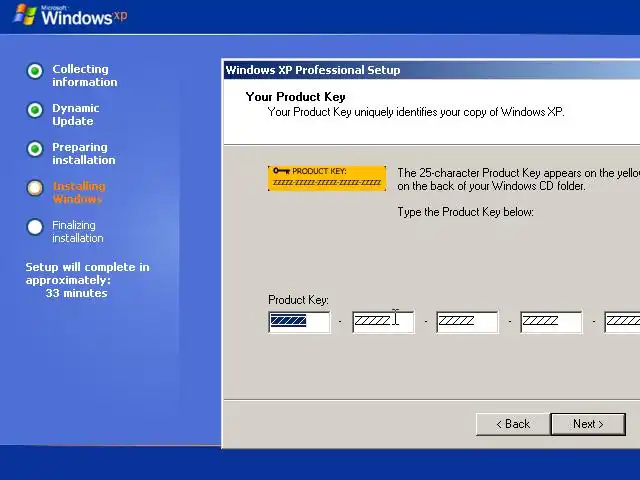The height and width of the screenshot is (480, 640).
Task: Click the '33 minutes' remaining time text
Action: coord(77,293)
